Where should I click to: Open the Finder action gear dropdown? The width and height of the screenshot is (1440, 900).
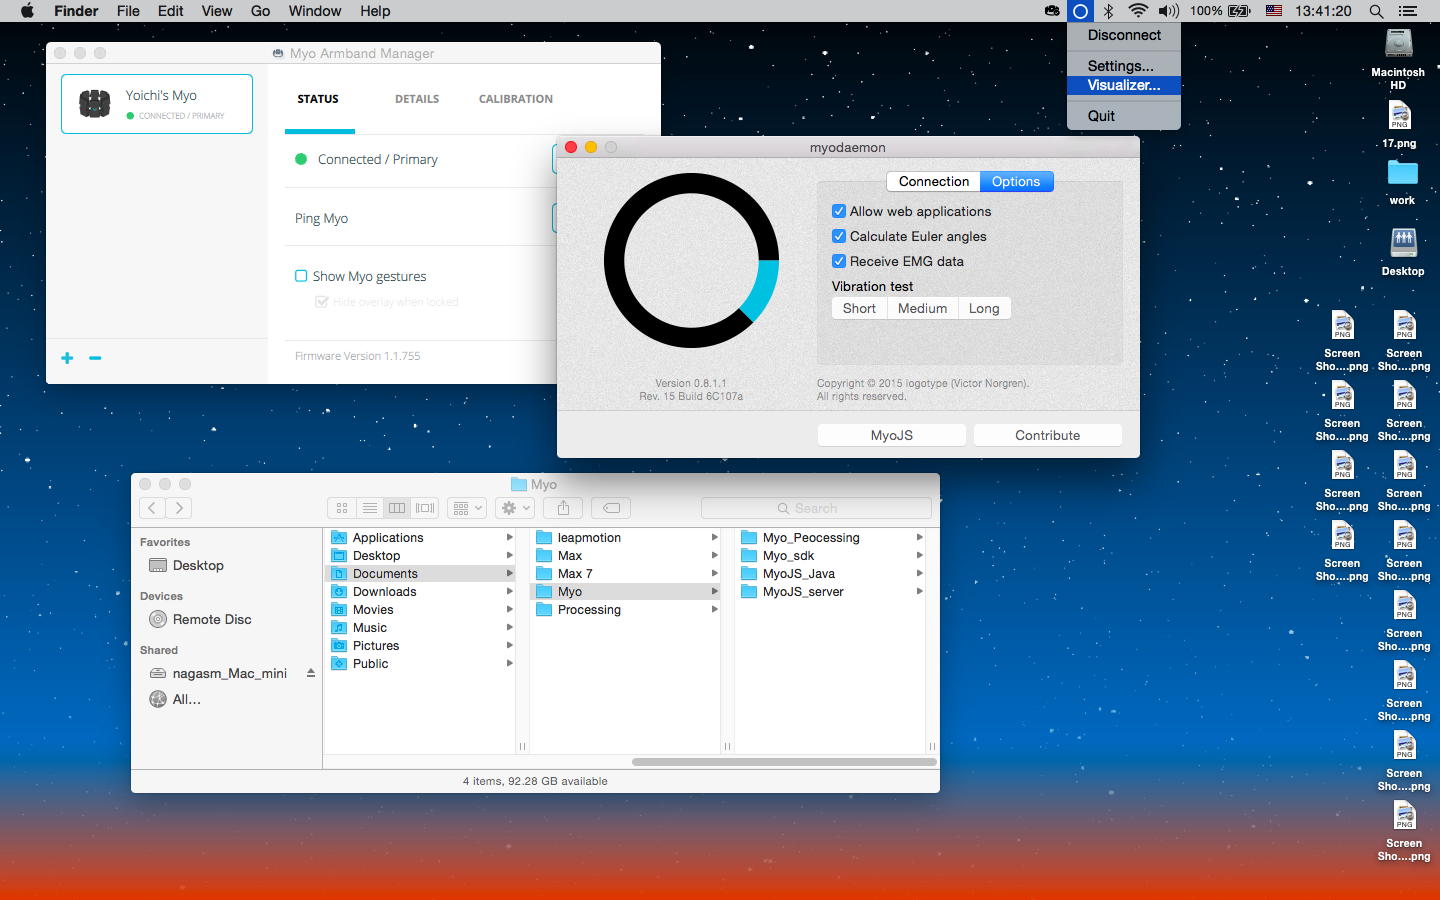[514, 508]
